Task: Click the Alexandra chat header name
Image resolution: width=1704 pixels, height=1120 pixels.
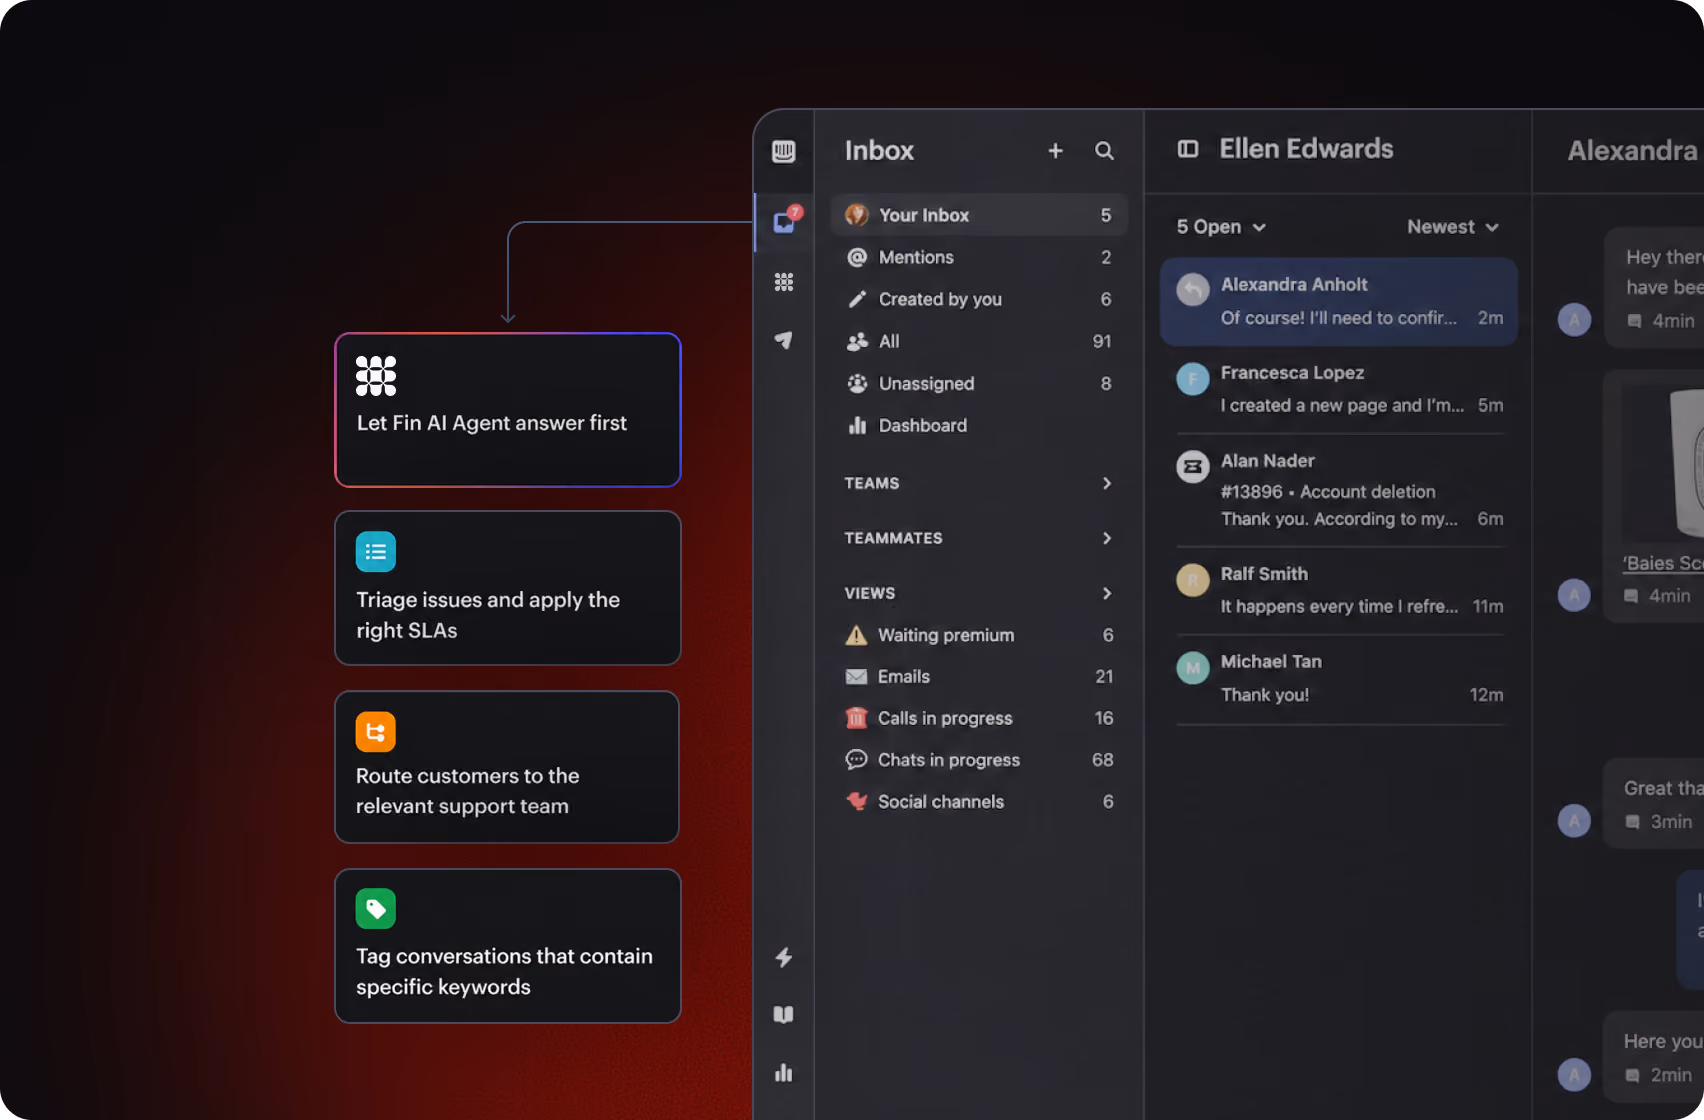Action: (x=1634, y=150)
